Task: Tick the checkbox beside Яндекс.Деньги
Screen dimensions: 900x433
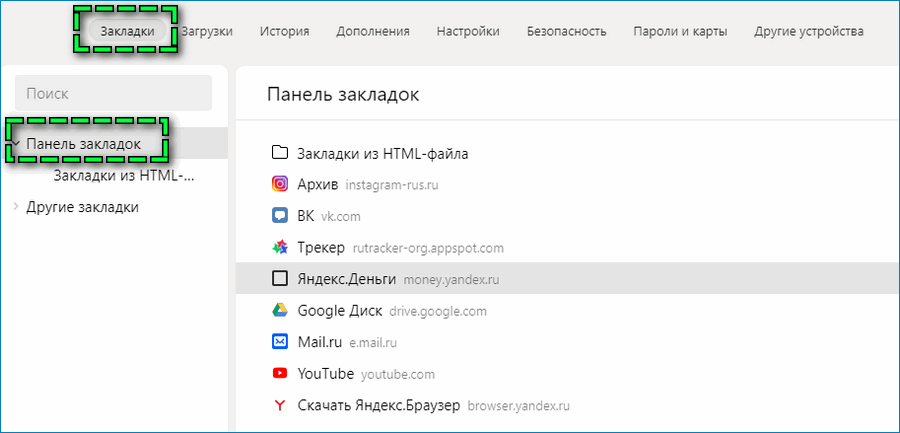Action: tap(279, 279)
